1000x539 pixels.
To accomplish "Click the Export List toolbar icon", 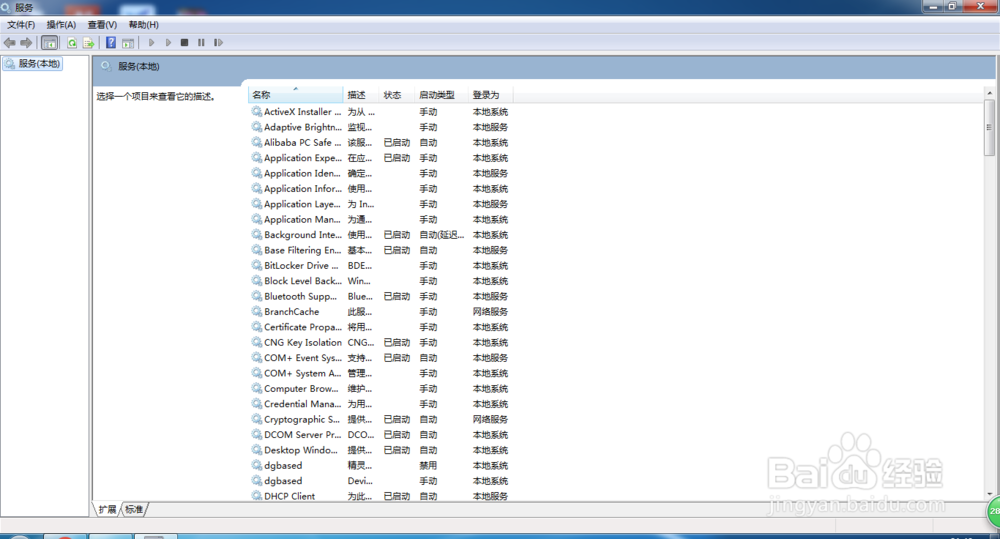I will tap(89, 43).
